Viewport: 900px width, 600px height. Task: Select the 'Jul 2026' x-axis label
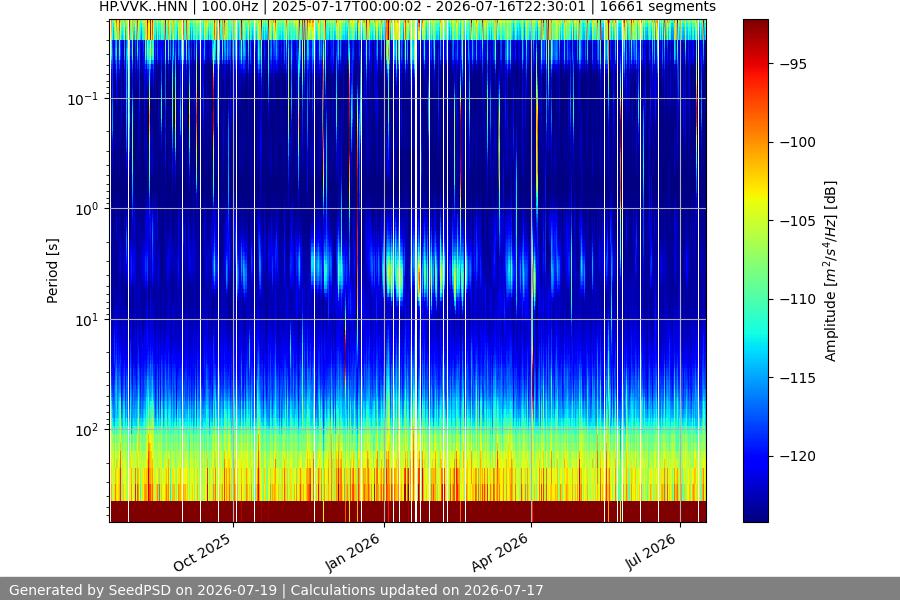pyautogui.click(x=650, y=552)
